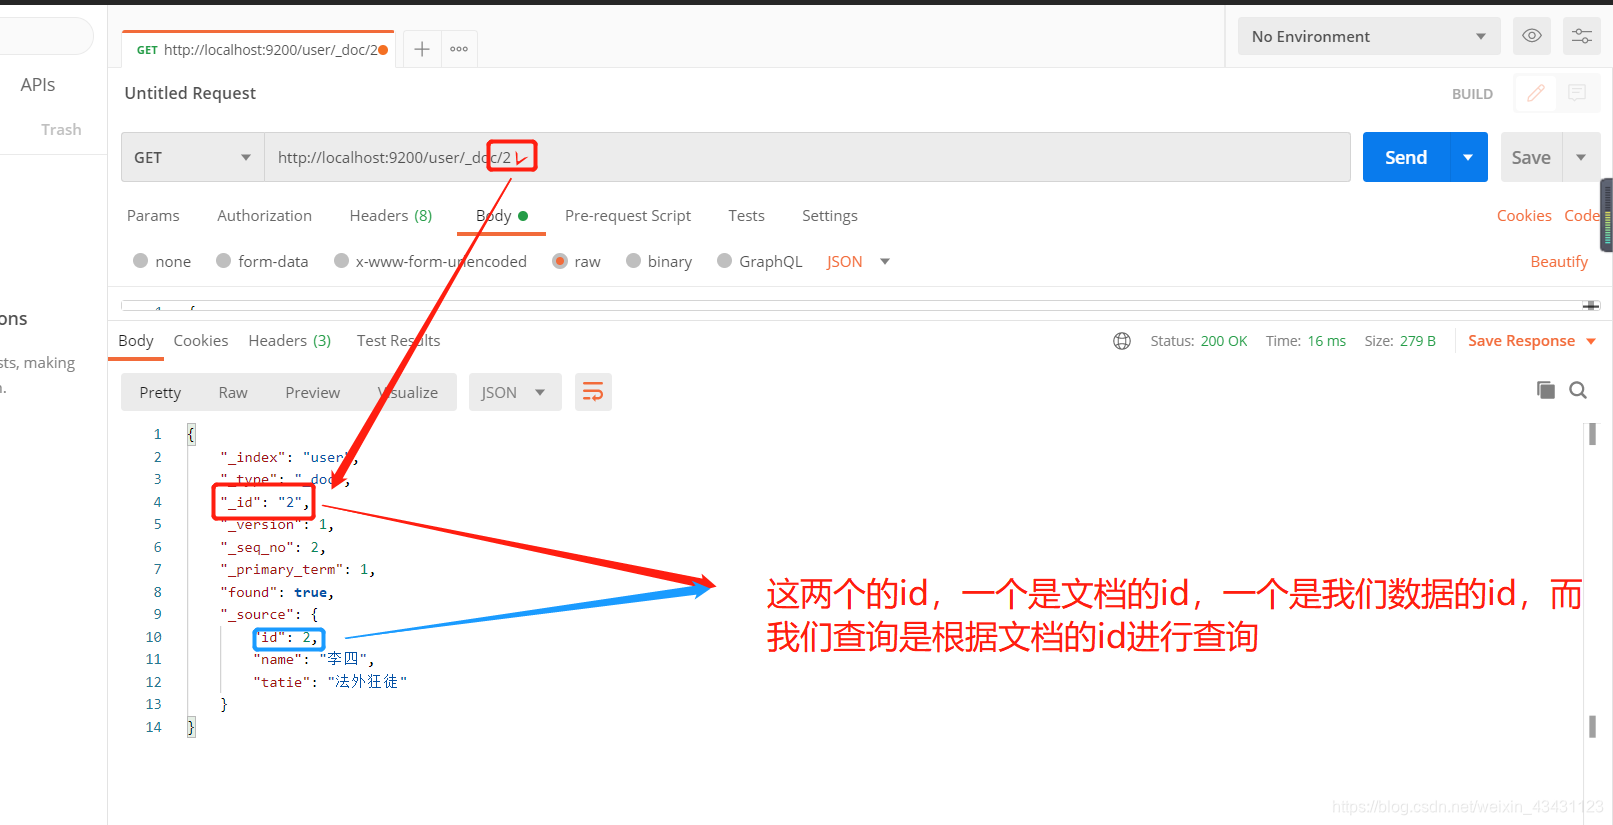Open the Code link at right

point(1582,215)
